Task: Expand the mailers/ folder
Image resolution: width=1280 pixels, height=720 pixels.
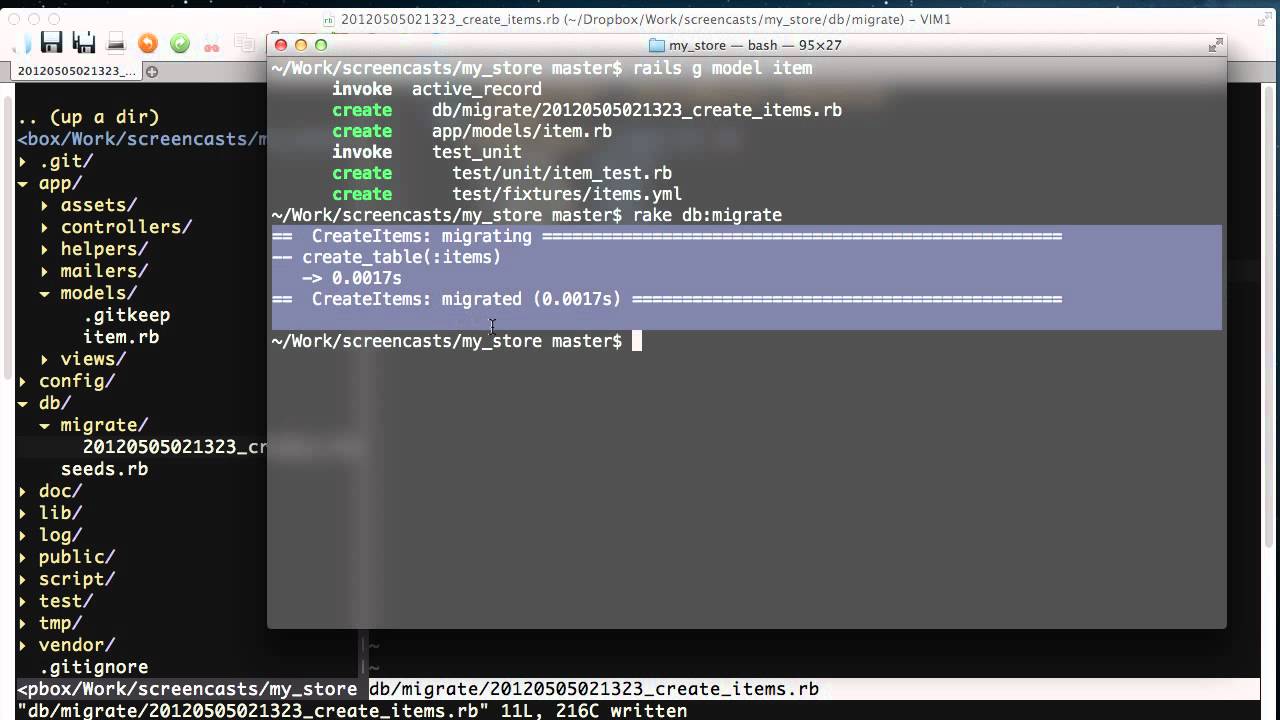Action: tap(46, 271)
